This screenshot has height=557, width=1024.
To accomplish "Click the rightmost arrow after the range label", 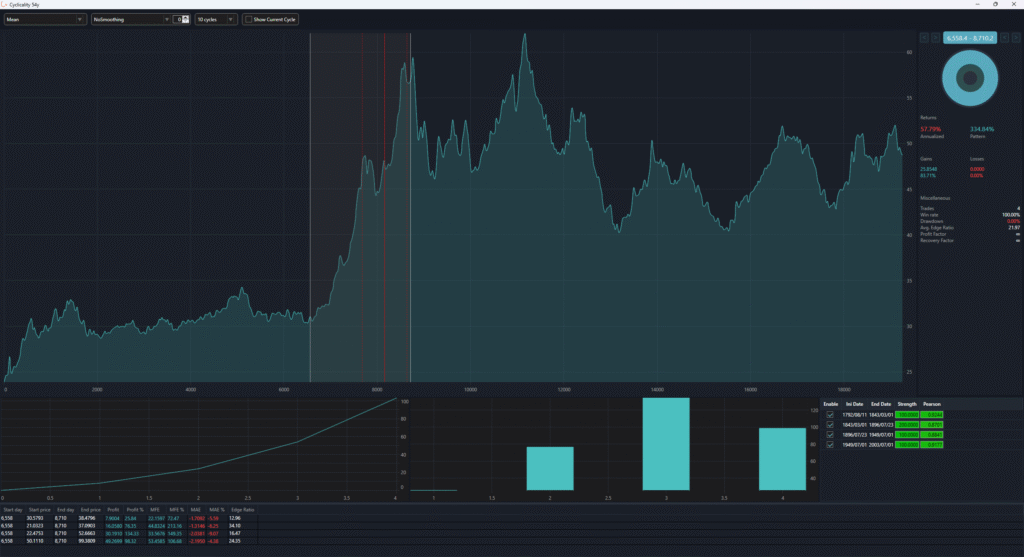I will tap(1016, 38).
